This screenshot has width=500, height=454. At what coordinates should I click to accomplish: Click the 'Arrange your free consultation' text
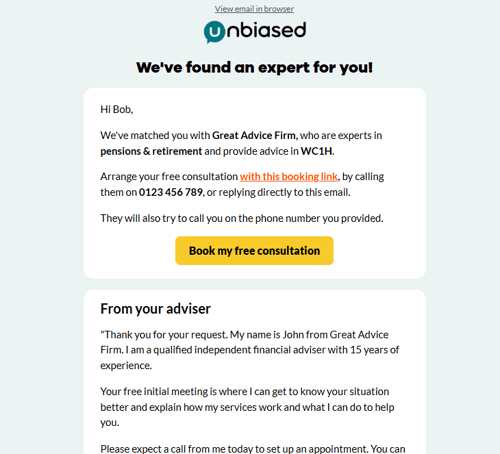click(169, 176)
